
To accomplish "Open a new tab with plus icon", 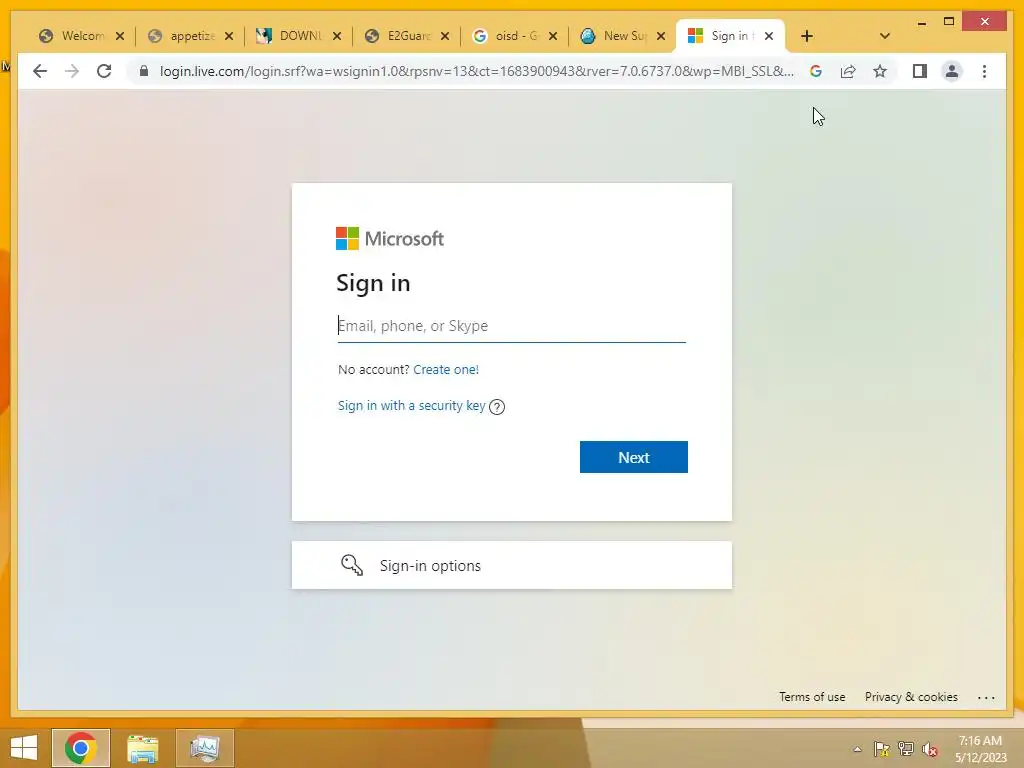I will [807, 36].
